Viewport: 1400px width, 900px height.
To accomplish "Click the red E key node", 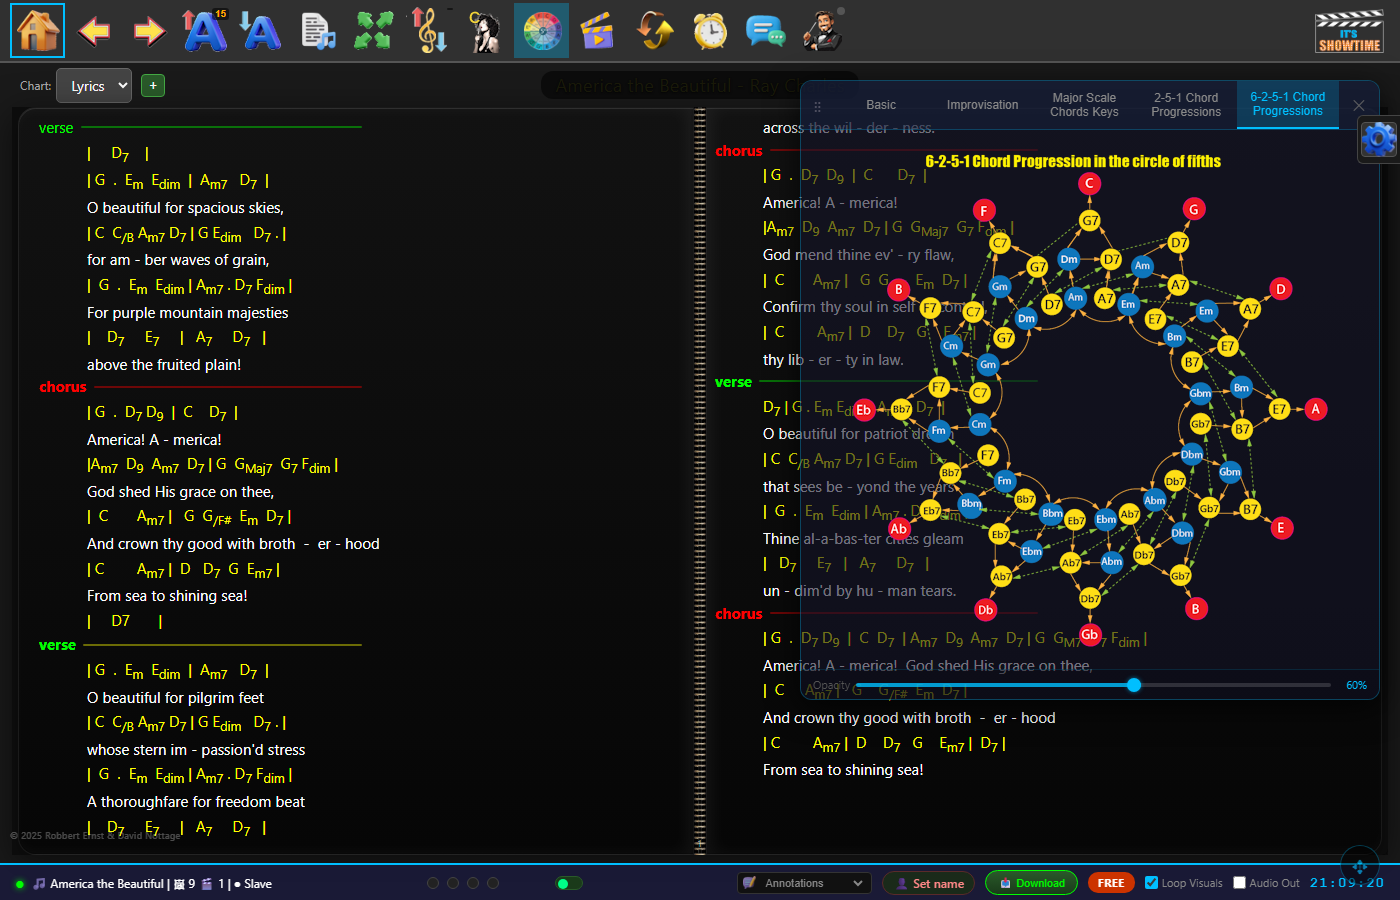I will [x=1281, y=528].
